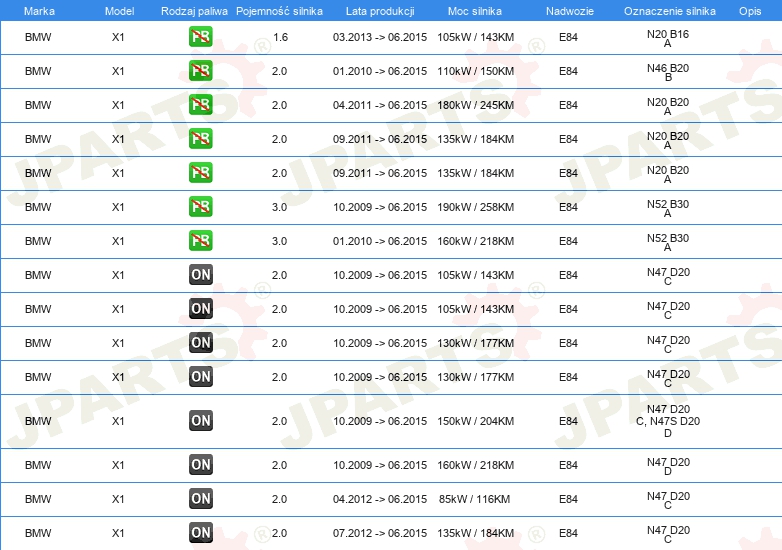Select the '2.0' displacement in the 85kW / 116KM row
The height and width of the screenshot is (550, 782).
[279, 499]
